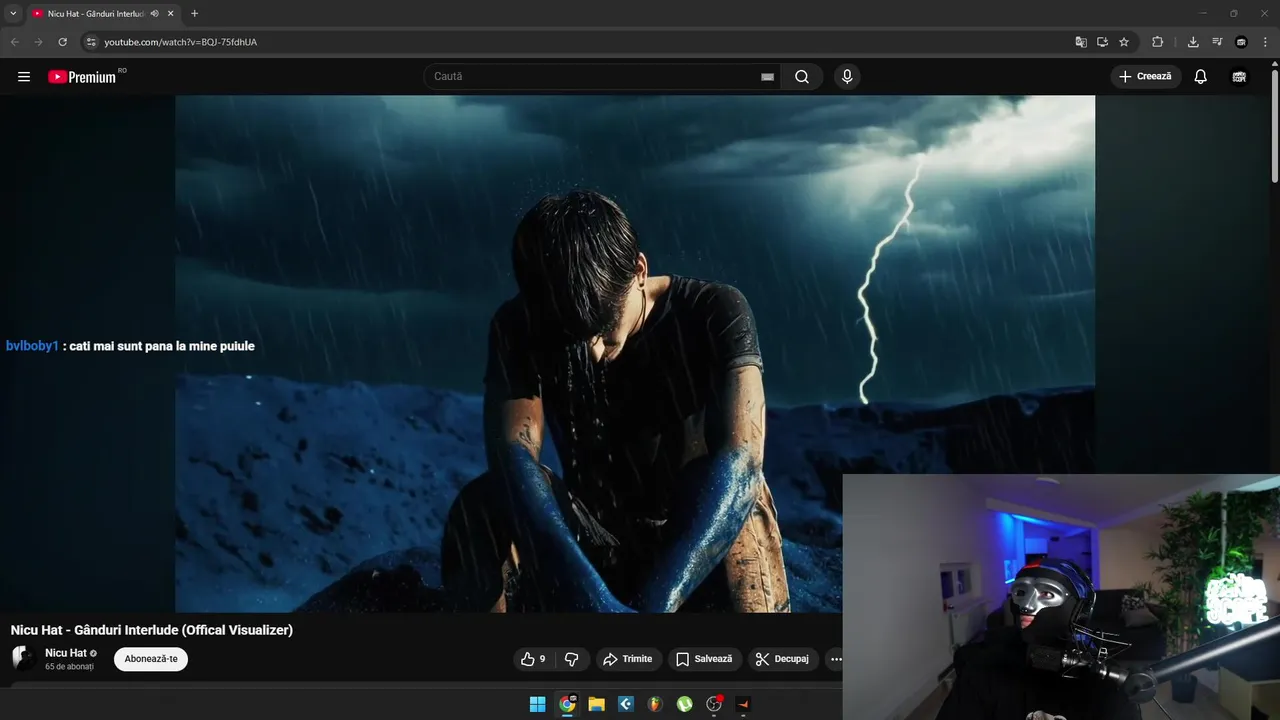This screenshot has width=1280, height=720.
Task: Click the Trimite share button
Action: (x=628, y=659)
